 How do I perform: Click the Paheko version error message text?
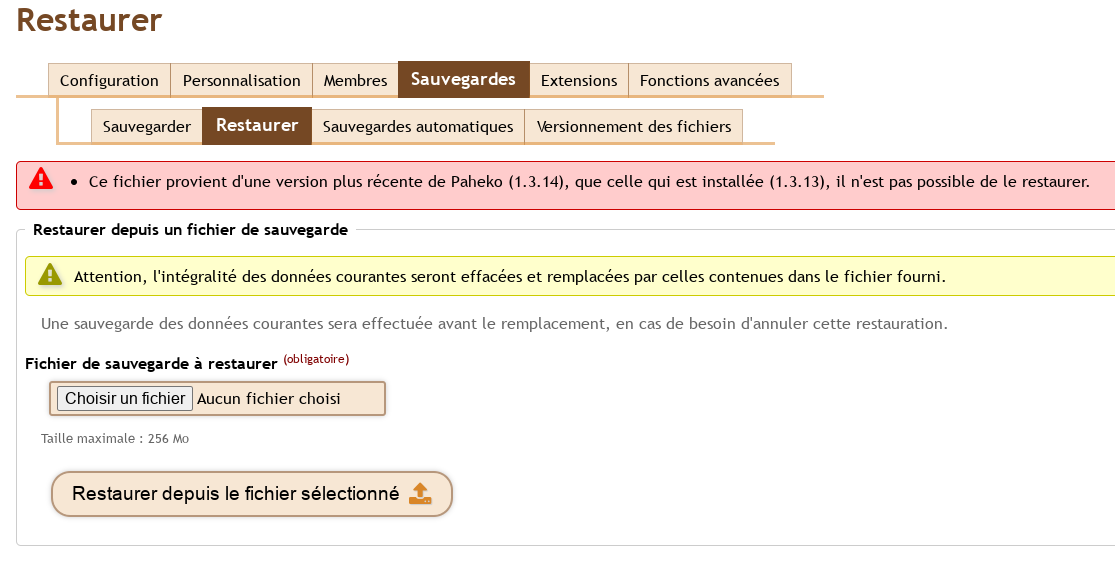click(589, 182)
